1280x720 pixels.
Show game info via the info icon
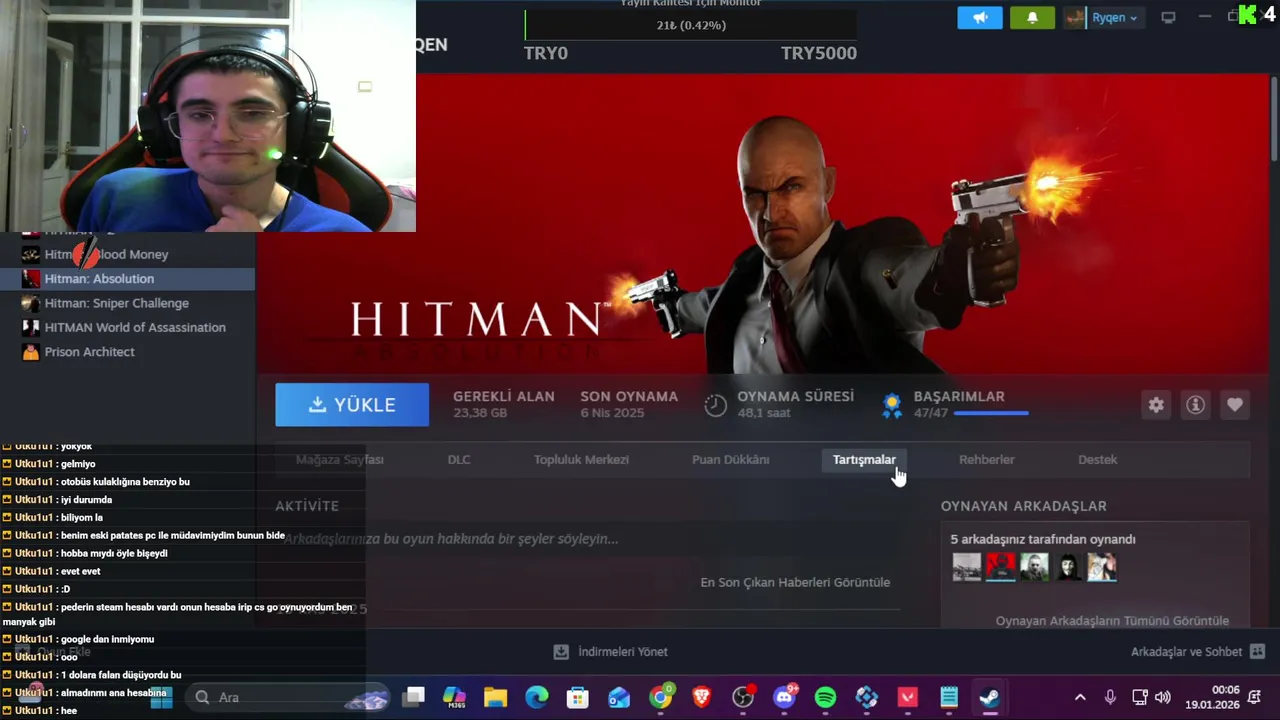(x=1195, y=405)
